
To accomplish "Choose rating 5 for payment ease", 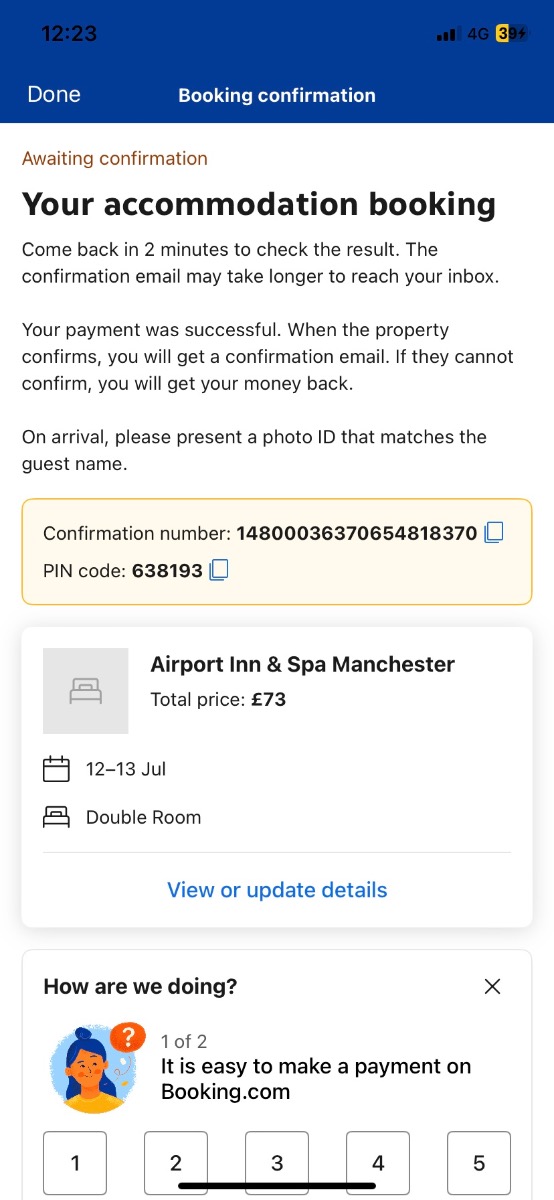I will coord(479,1163).
